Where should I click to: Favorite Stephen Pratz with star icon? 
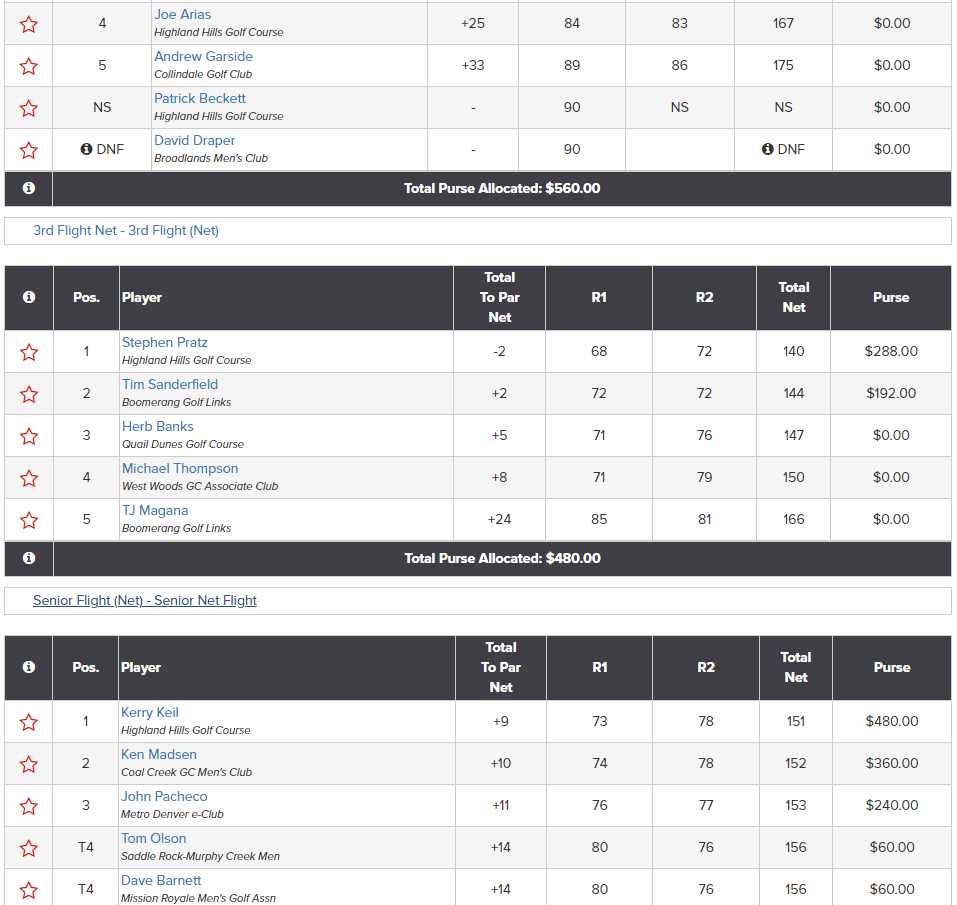coord(29,352)
